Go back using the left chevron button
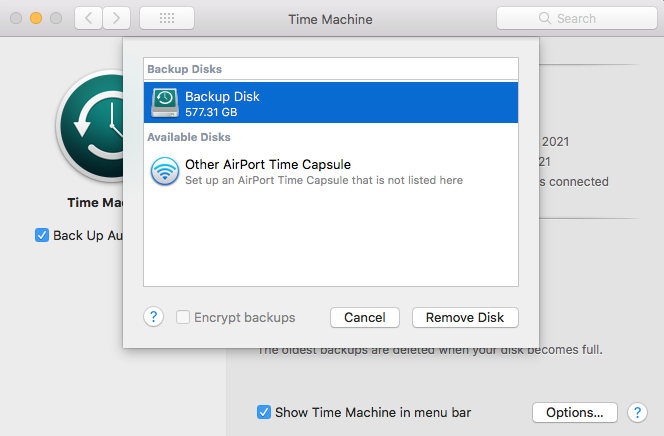Screen dimensions: 664x436 [x=89, y=18]
